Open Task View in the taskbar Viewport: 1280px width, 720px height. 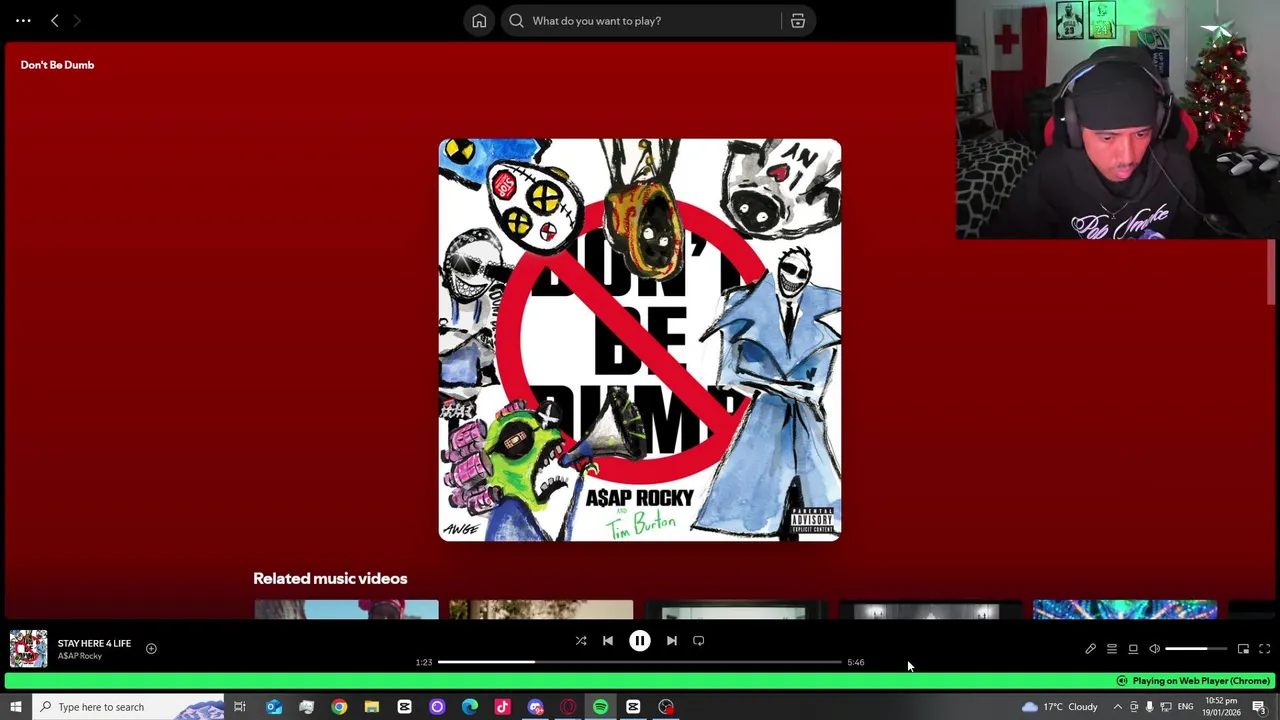[240, 707]
